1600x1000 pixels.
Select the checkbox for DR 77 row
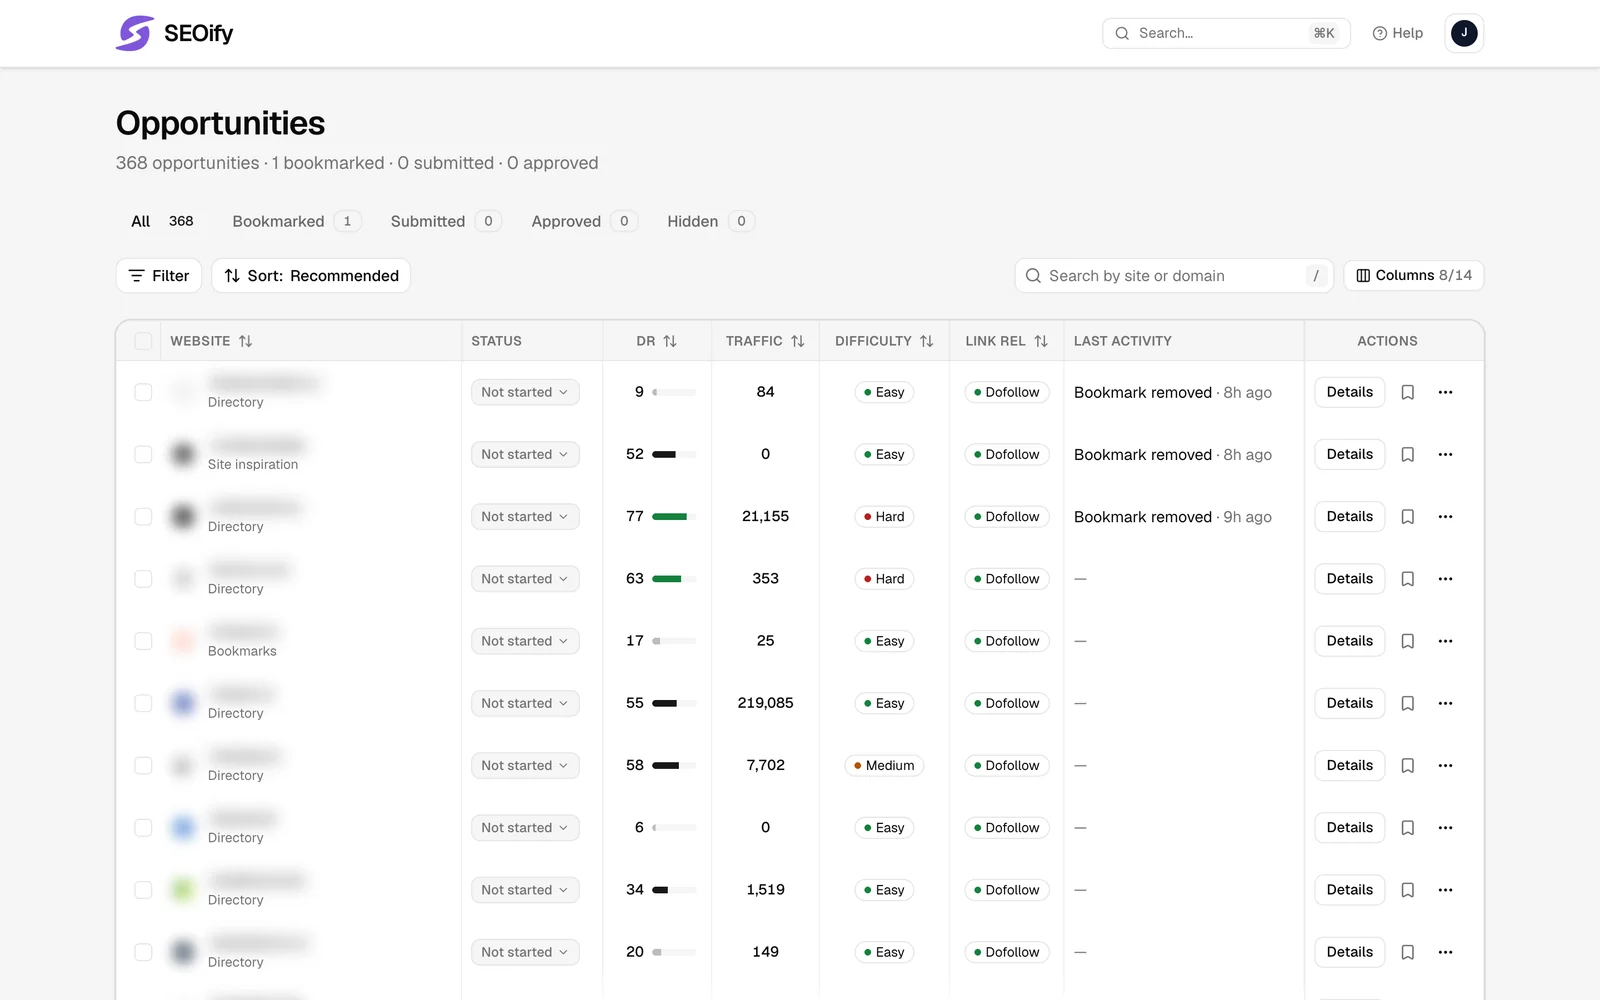tap(143, 516)
